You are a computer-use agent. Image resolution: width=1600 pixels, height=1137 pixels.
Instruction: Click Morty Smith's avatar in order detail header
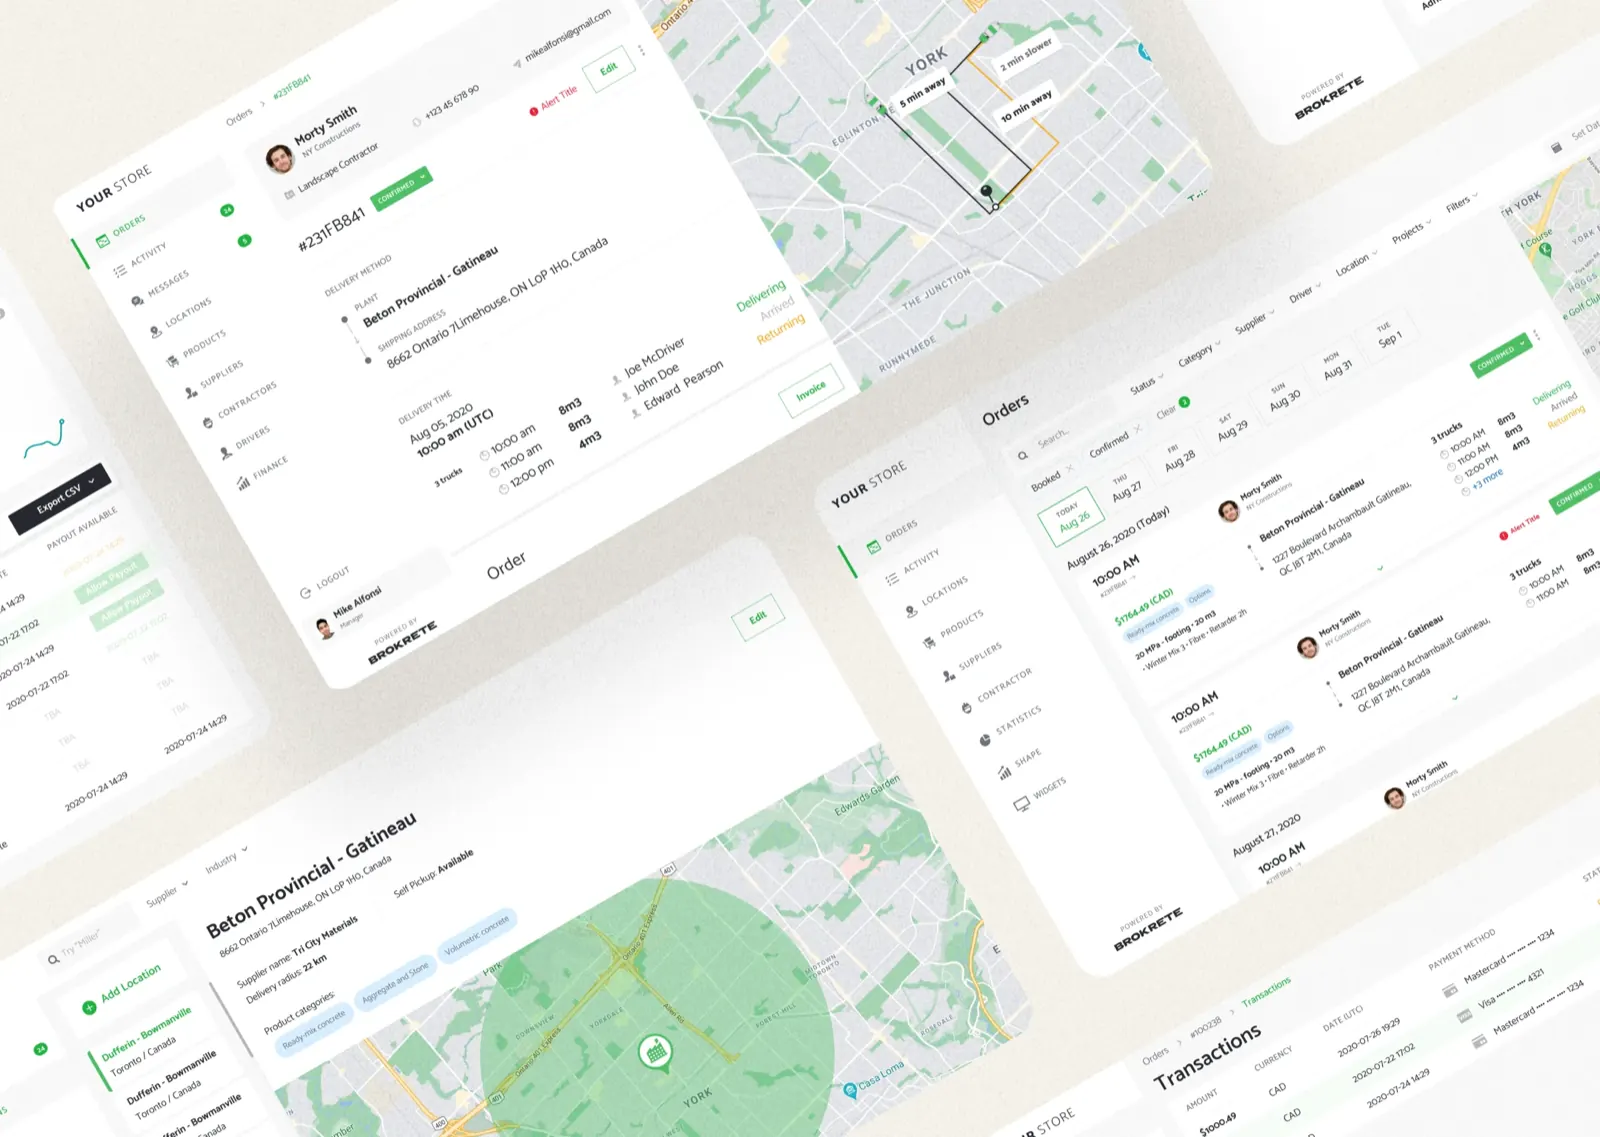pos(279,158)
